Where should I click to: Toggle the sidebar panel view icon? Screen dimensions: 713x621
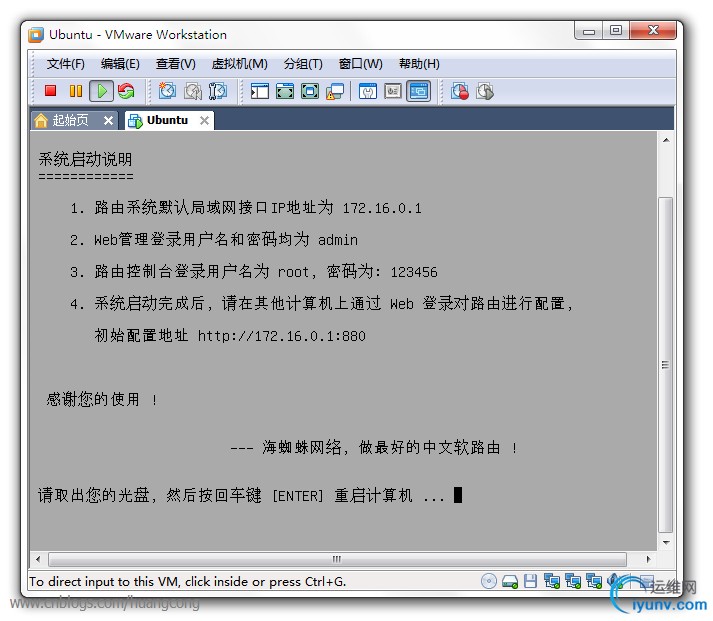tap(260, 91)
